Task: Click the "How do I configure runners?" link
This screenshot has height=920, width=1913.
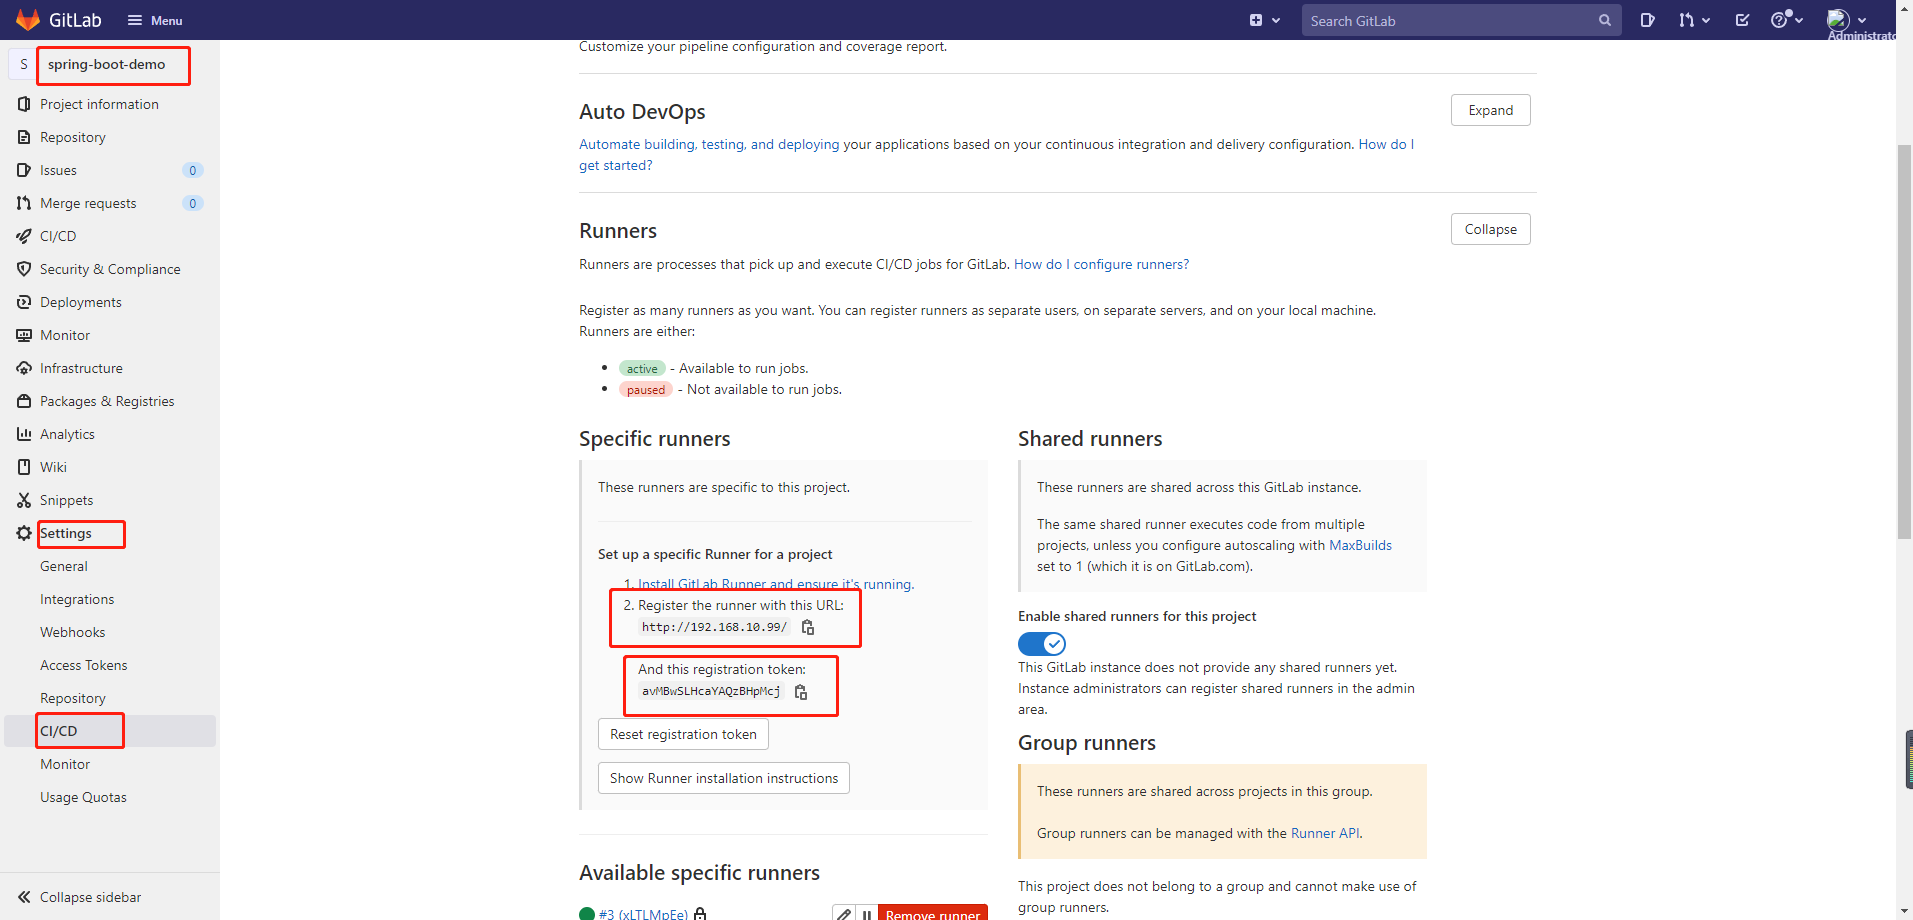Action: point(1100,264)
